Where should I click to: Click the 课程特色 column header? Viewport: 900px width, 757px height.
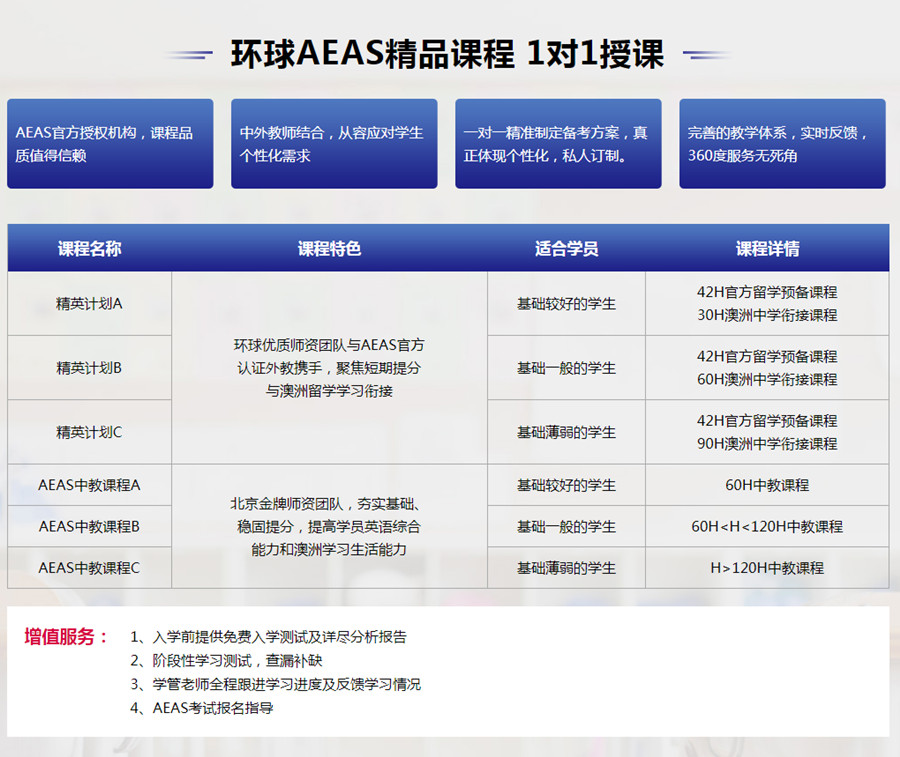coord(329,249)
